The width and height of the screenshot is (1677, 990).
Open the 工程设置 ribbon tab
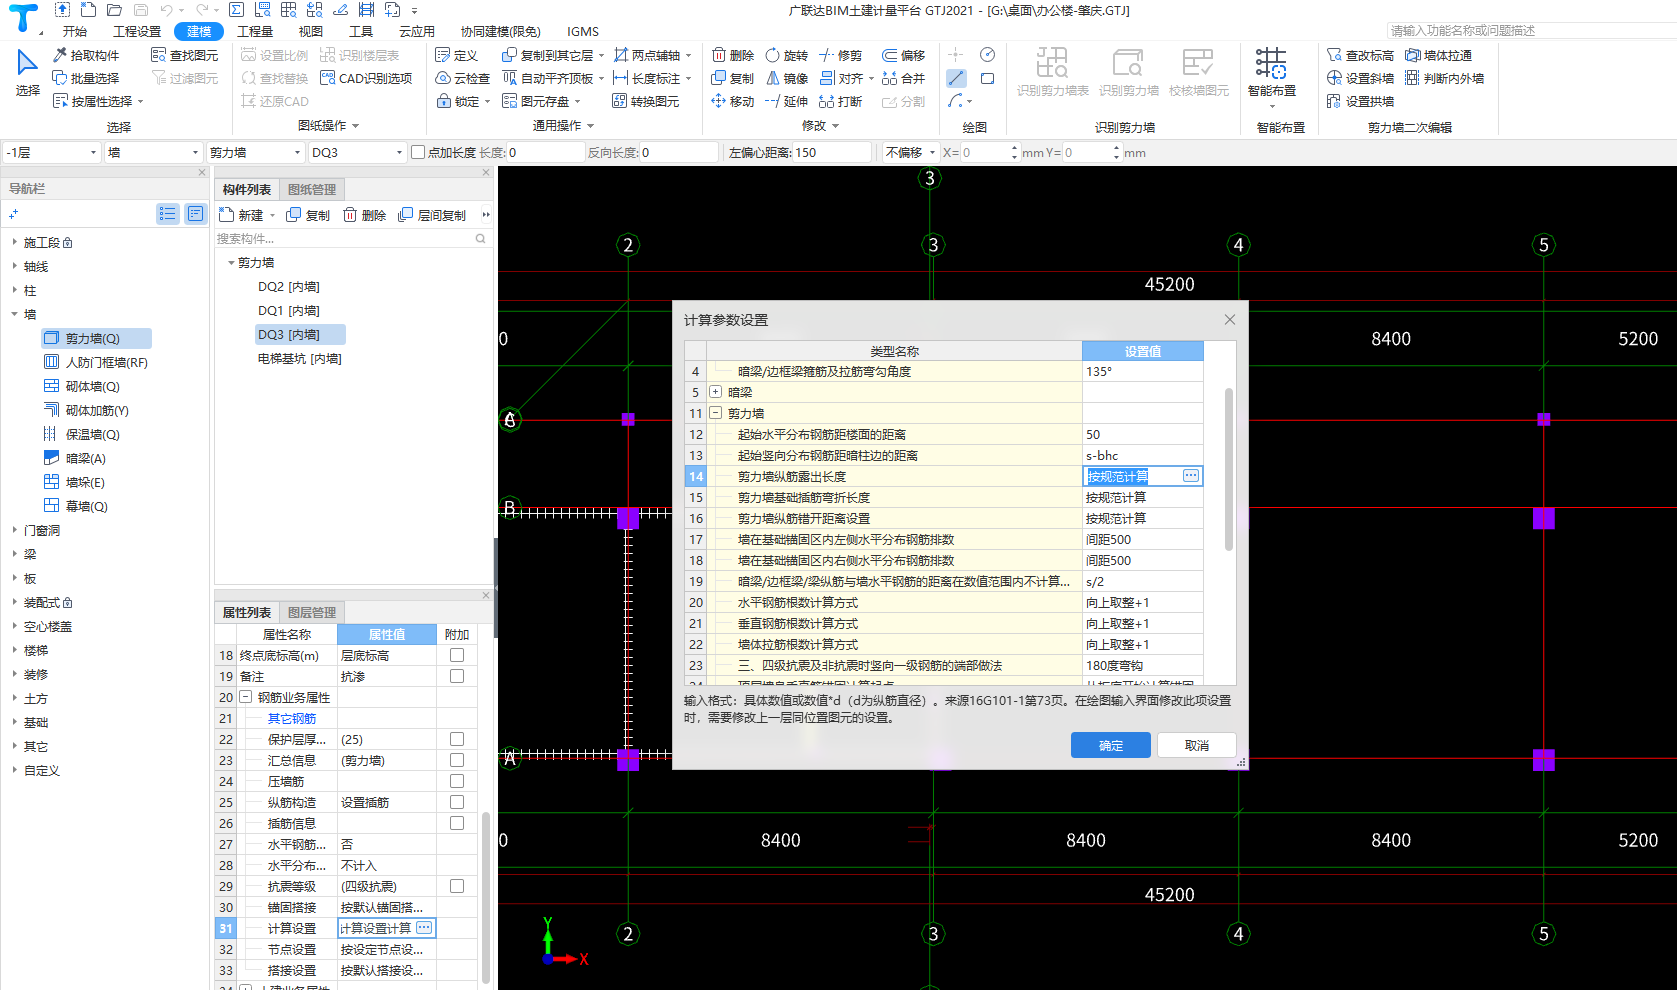pyautogui.click(x=137, y=31)
